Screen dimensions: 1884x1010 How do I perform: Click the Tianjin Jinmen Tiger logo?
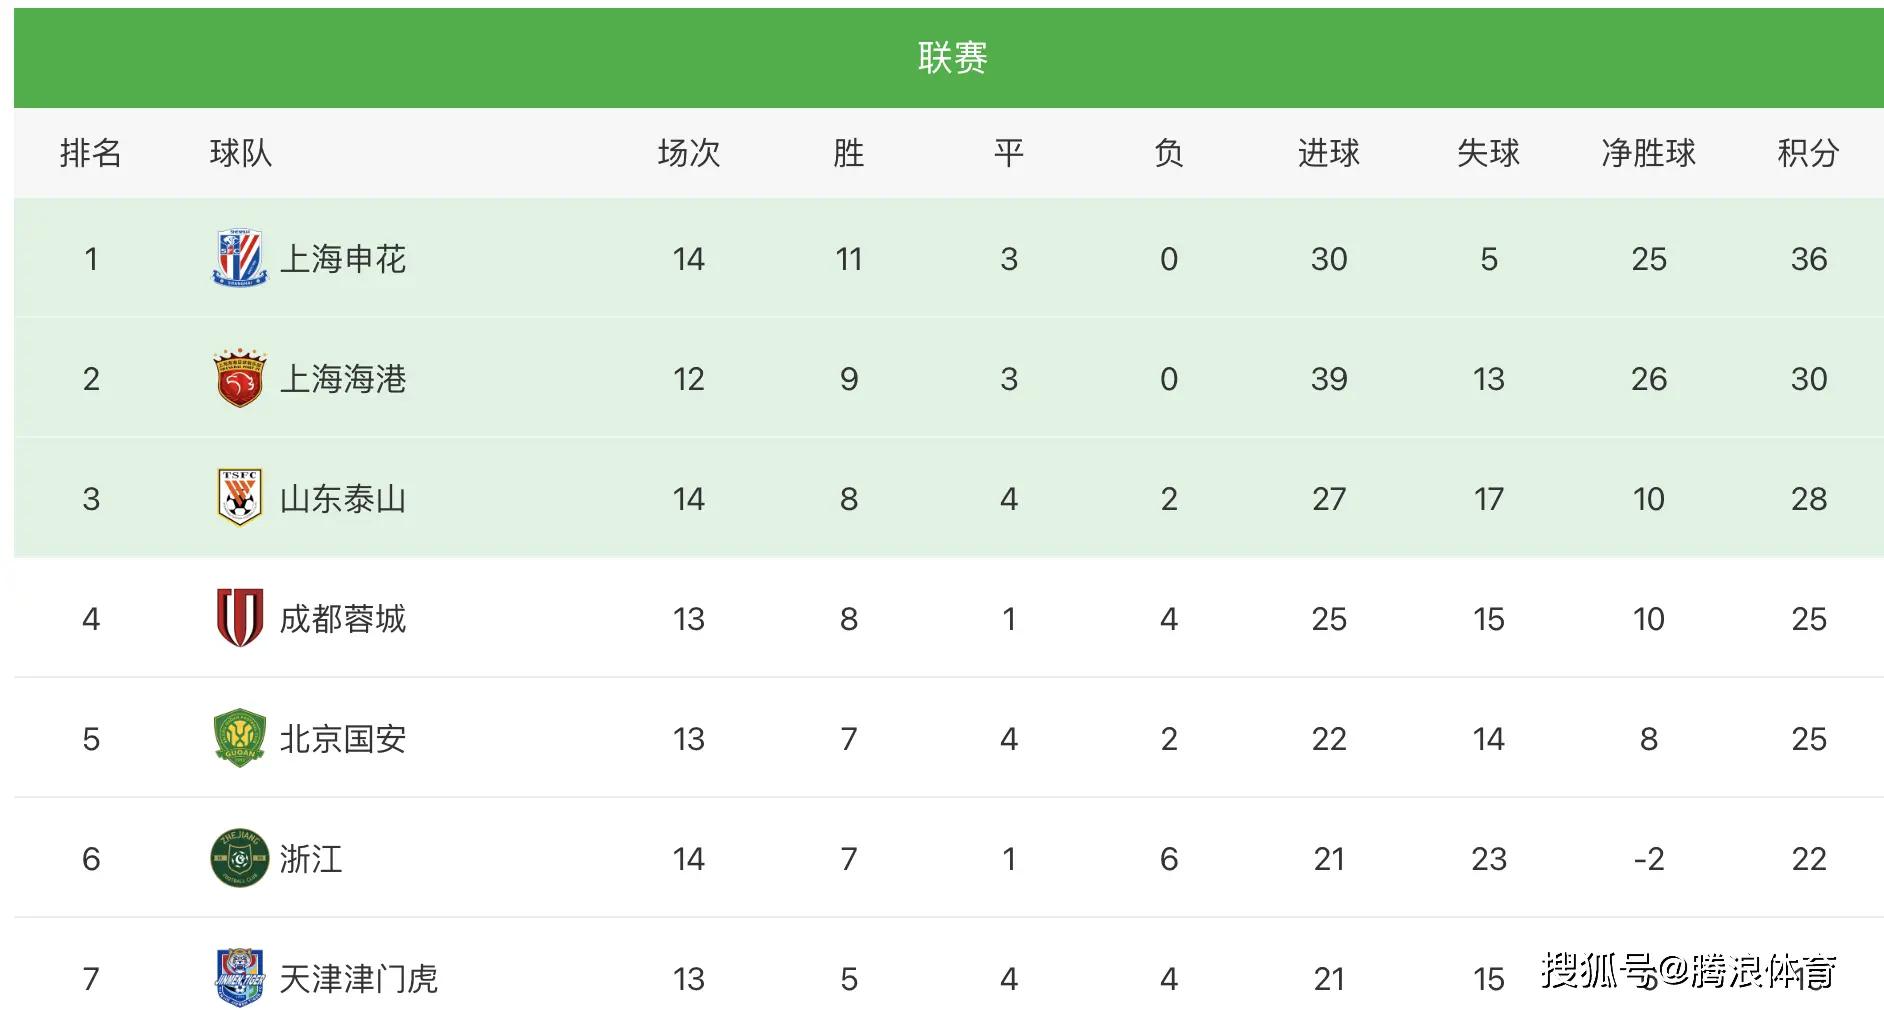[240, 977]
